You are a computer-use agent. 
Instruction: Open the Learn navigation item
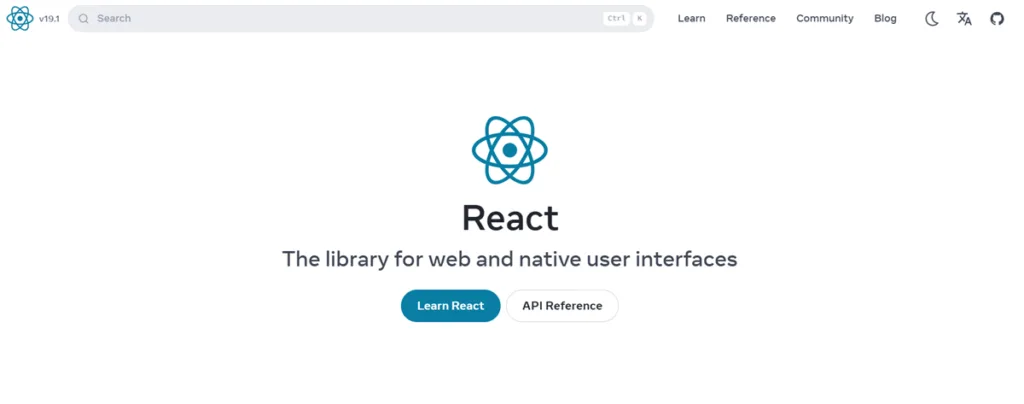click(x=691, y=18)
